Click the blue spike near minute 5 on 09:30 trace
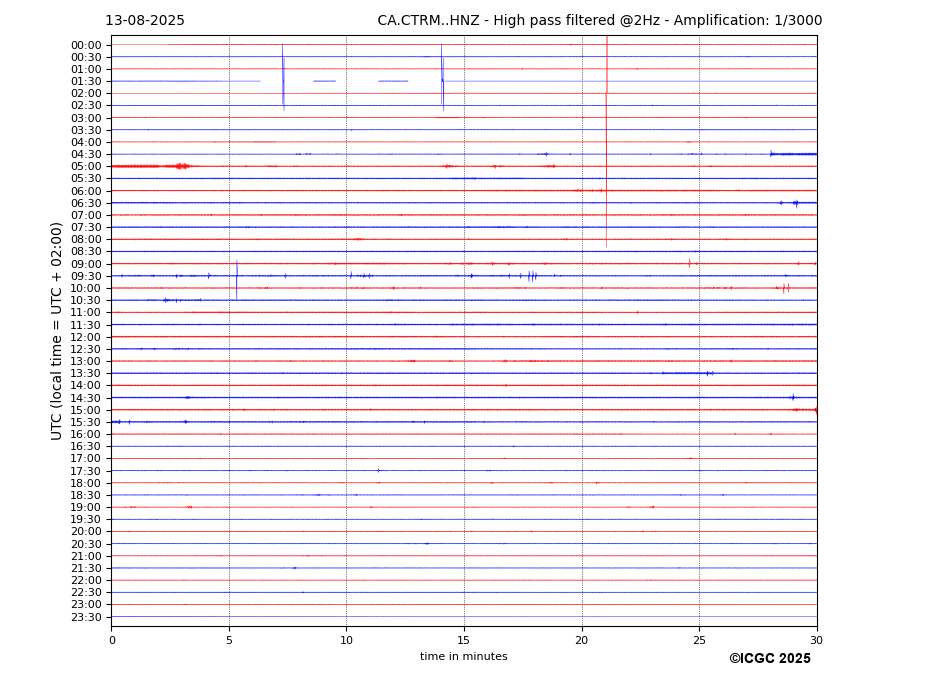This screenshot has height=696, width=927. click(x=236, y=280)
